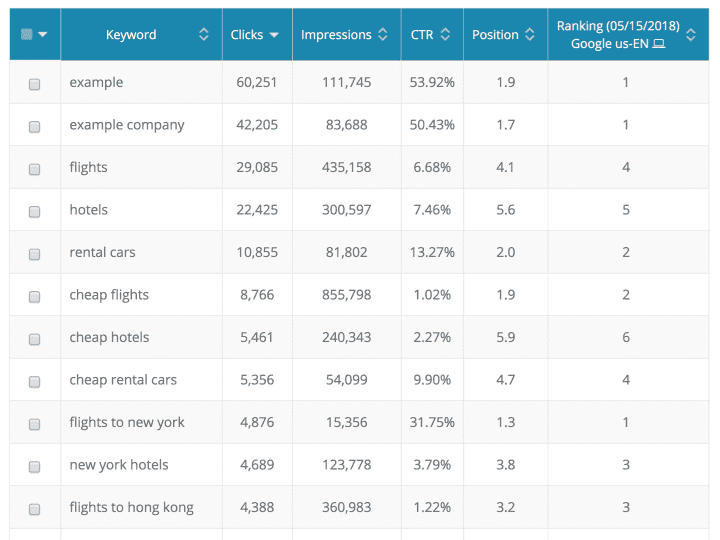The image size is (720, 540).
Task: Click the CTR column sort arrows
Action: [x=442, y=35]
